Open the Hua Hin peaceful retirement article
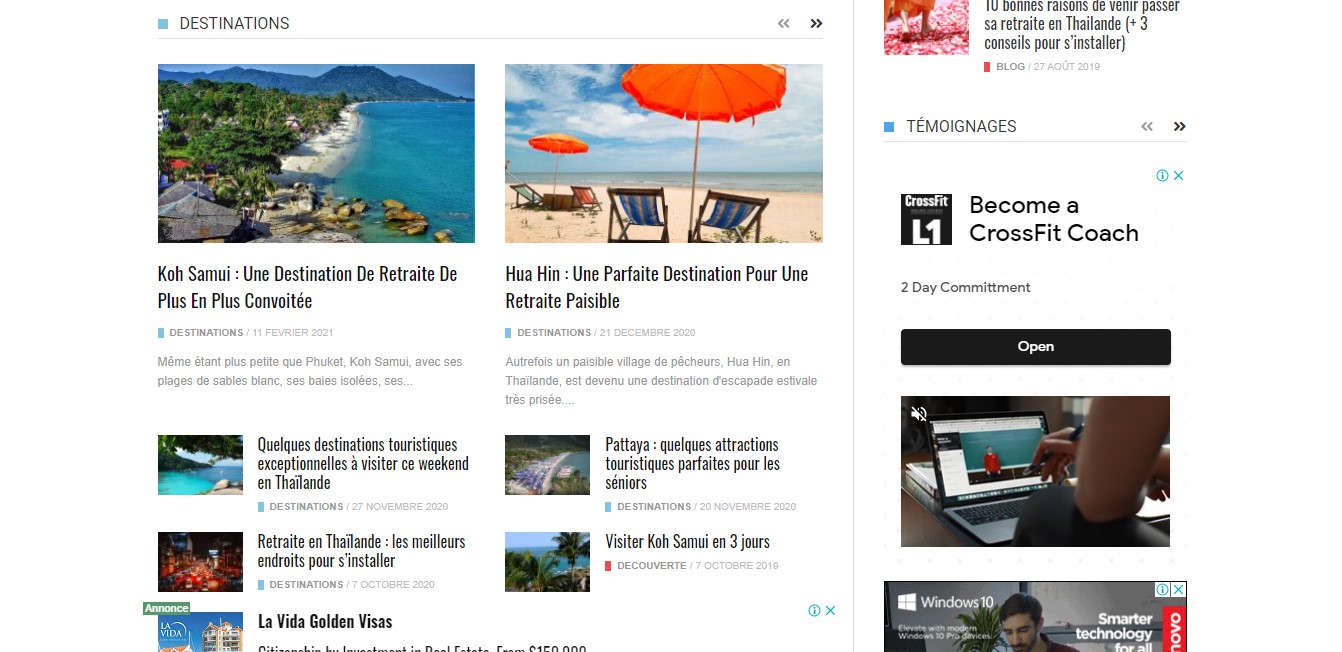The width and height of the screenshot is (1342, 652). 656,287
